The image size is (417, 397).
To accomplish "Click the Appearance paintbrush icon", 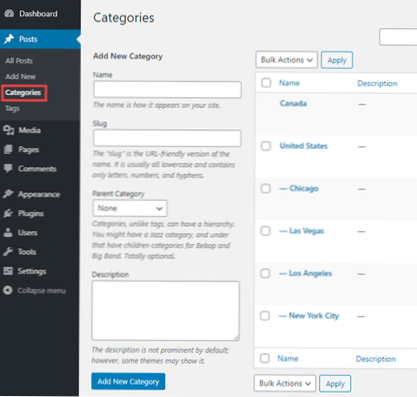I will point(8,194).
